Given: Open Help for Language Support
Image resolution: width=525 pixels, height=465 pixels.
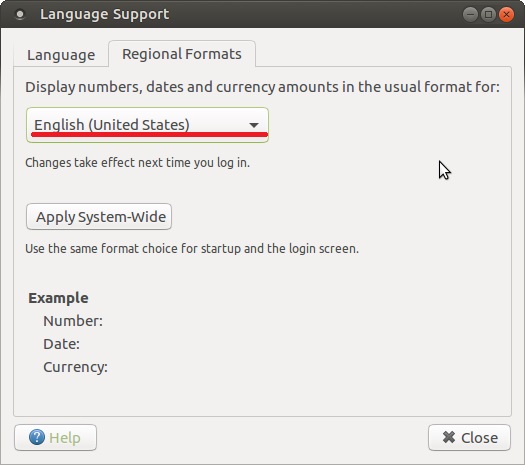Looking at the screenshot, I should click(56, 437).
